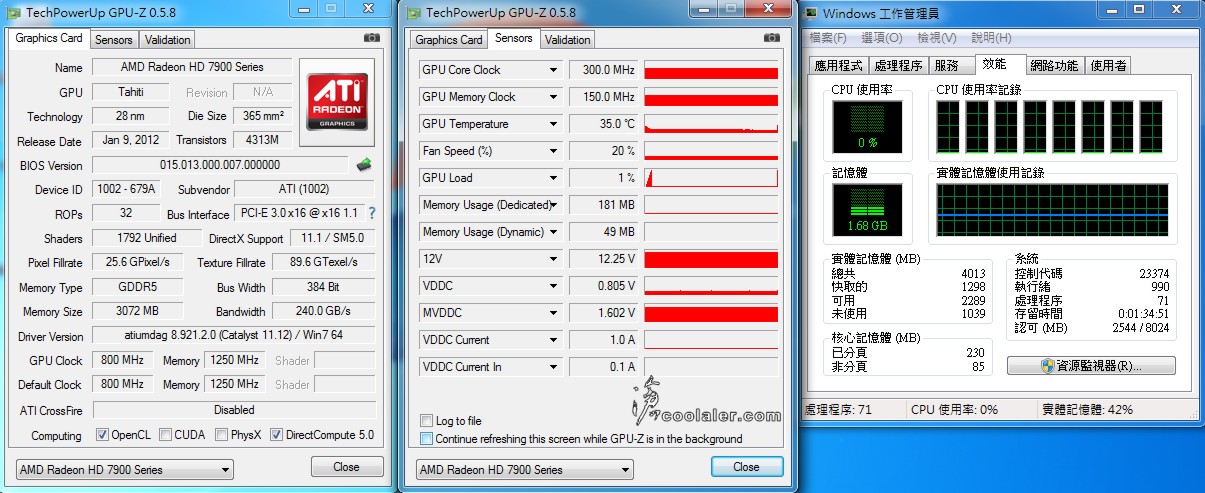1205x493 pixels.
Task: Switch to 使用者 tab in Task Manager
Action: [1108, 65]
